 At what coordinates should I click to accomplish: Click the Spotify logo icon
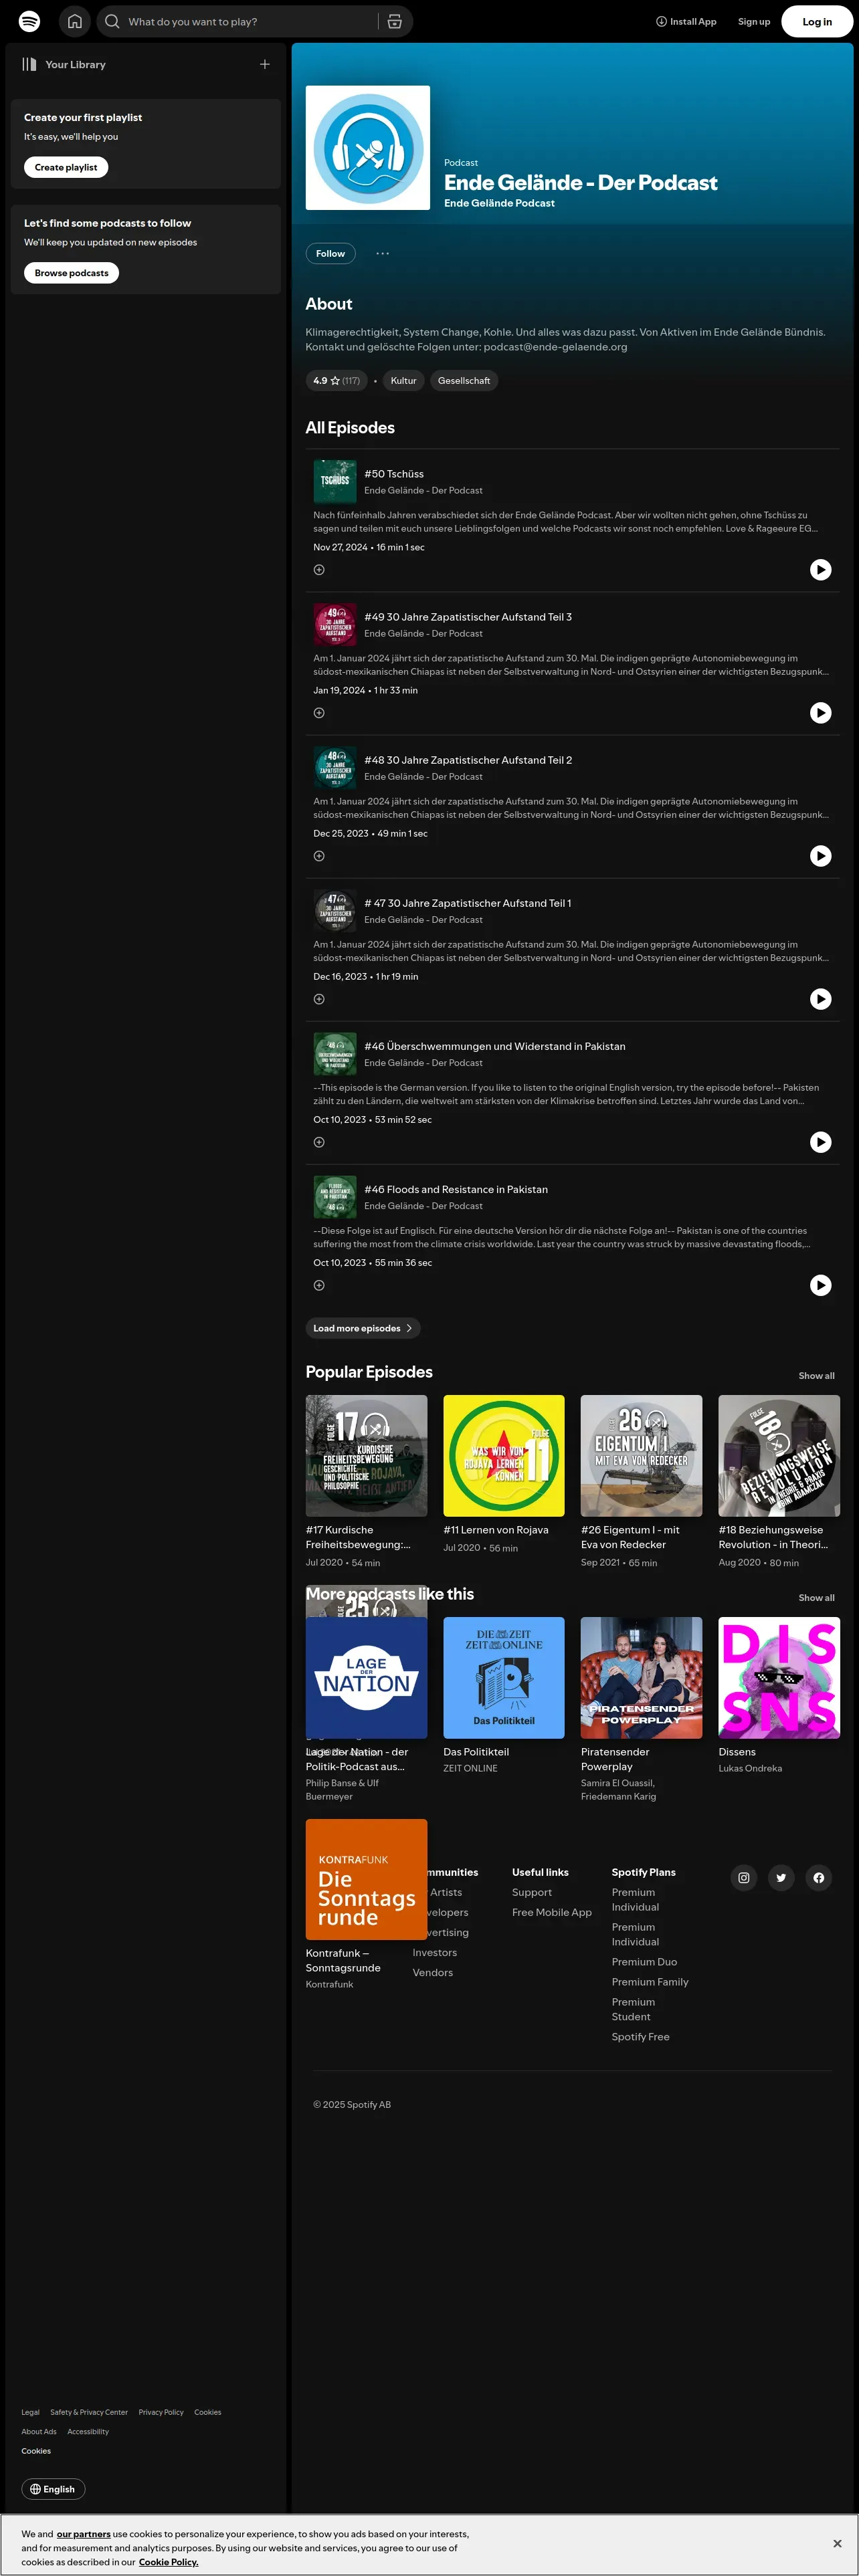click(30, 21)
